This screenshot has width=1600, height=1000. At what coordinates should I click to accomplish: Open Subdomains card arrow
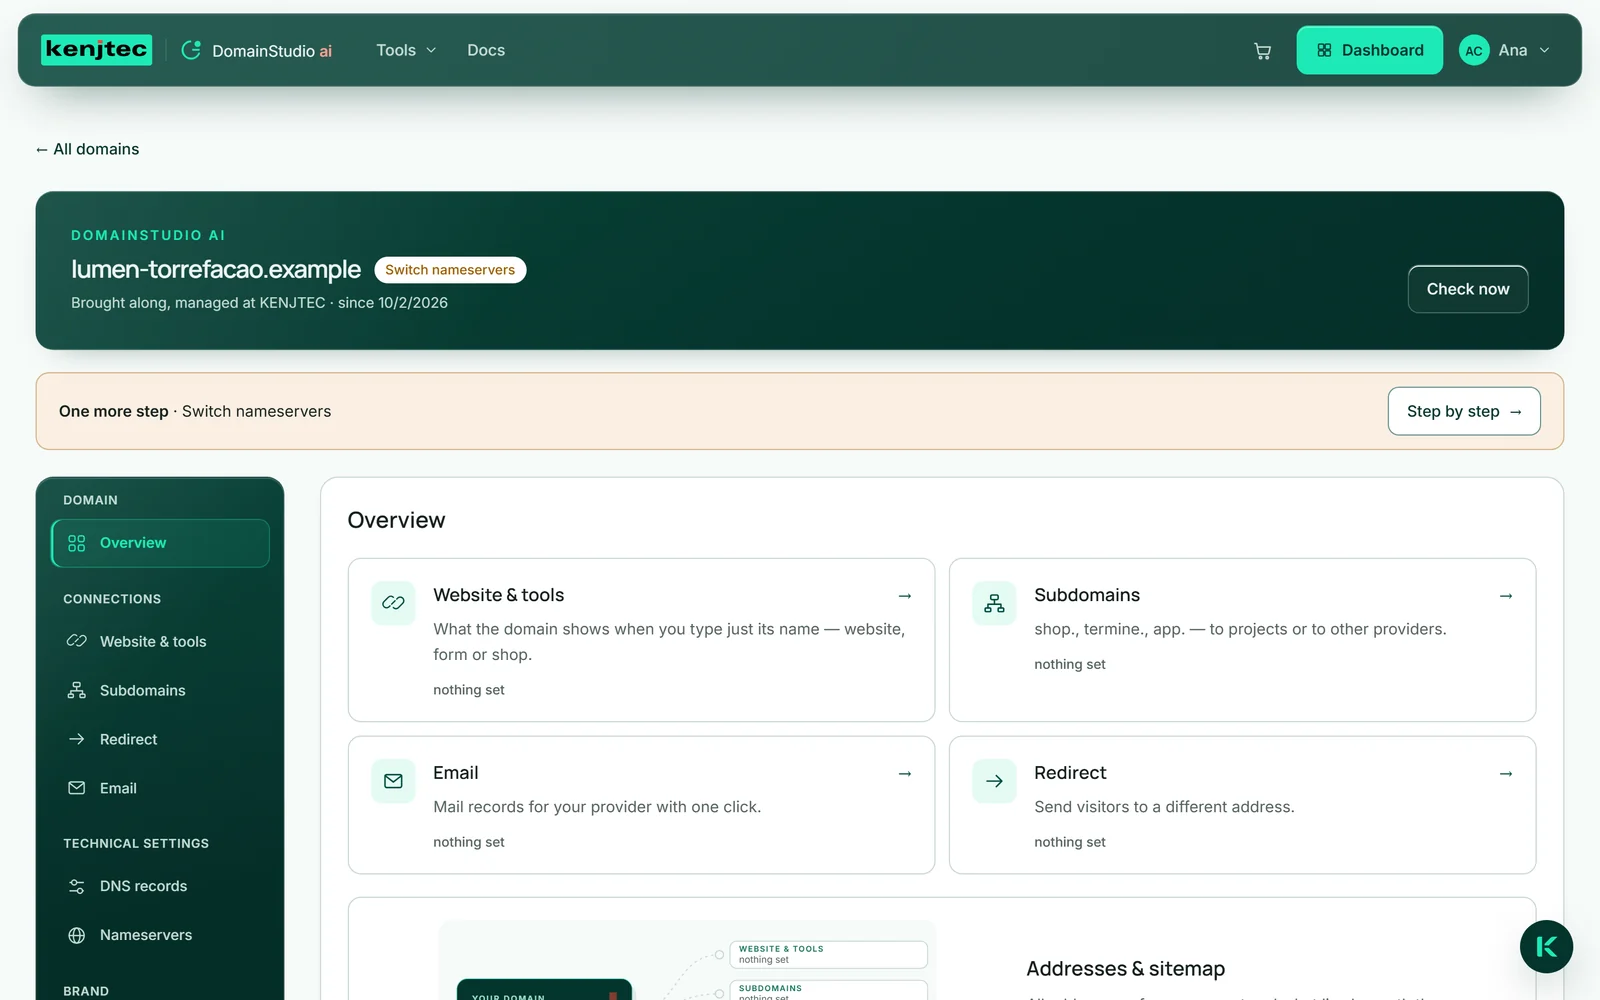1506,596
